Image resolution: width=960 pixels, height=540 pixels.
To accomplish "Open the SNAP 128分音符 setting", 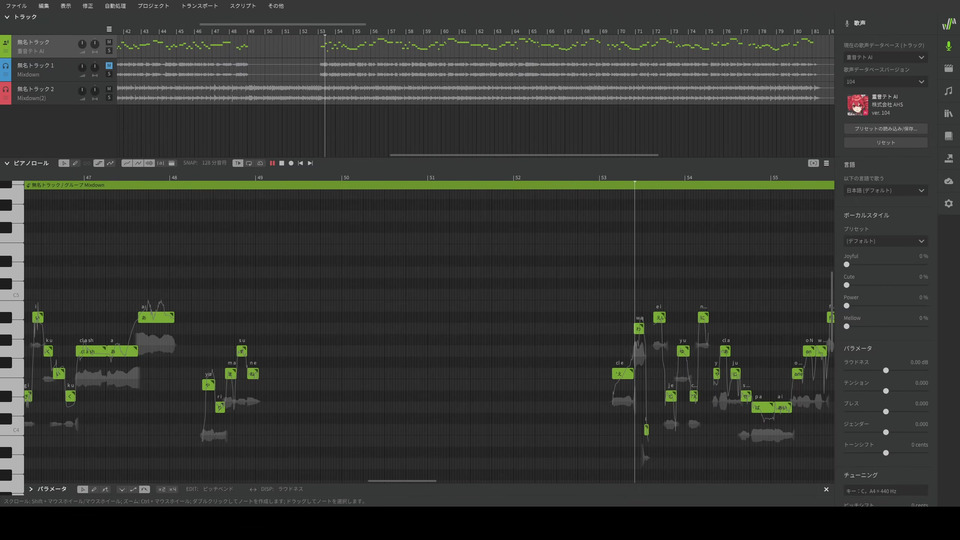I will coord(205,163).
